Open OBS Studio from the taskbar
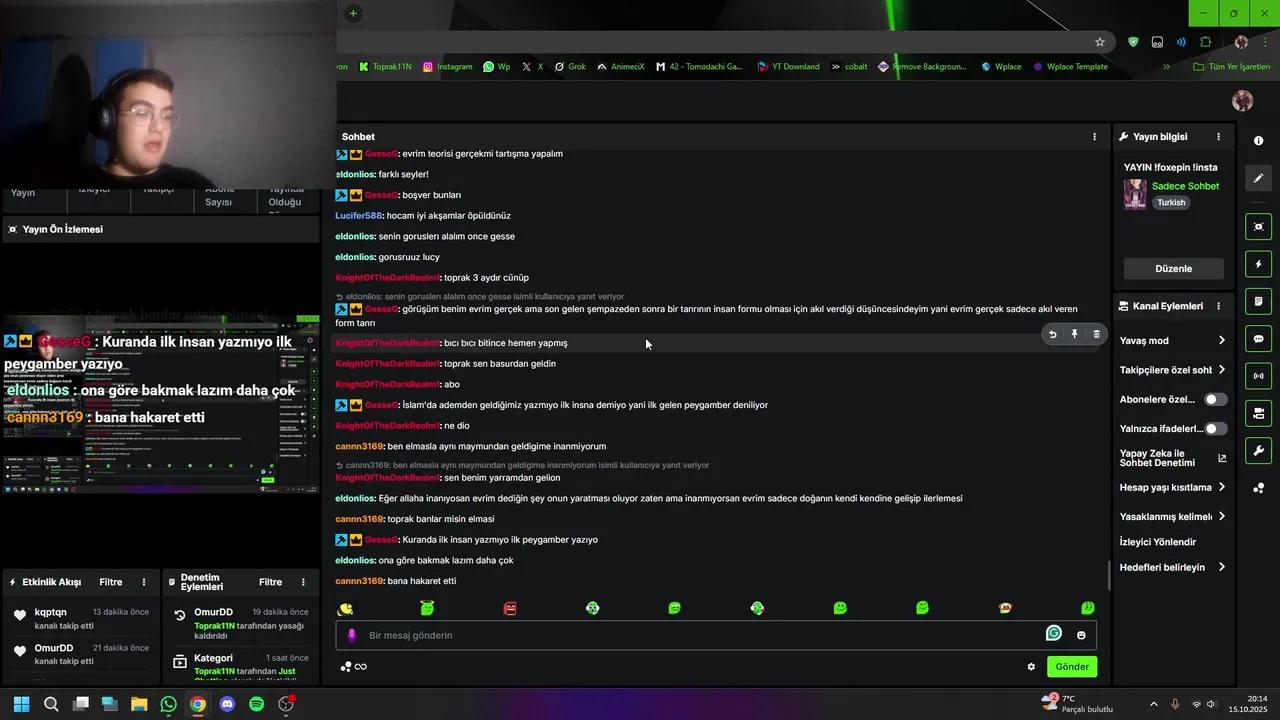Viewport: 1280px width, 720px height. [x=286, y=704]
